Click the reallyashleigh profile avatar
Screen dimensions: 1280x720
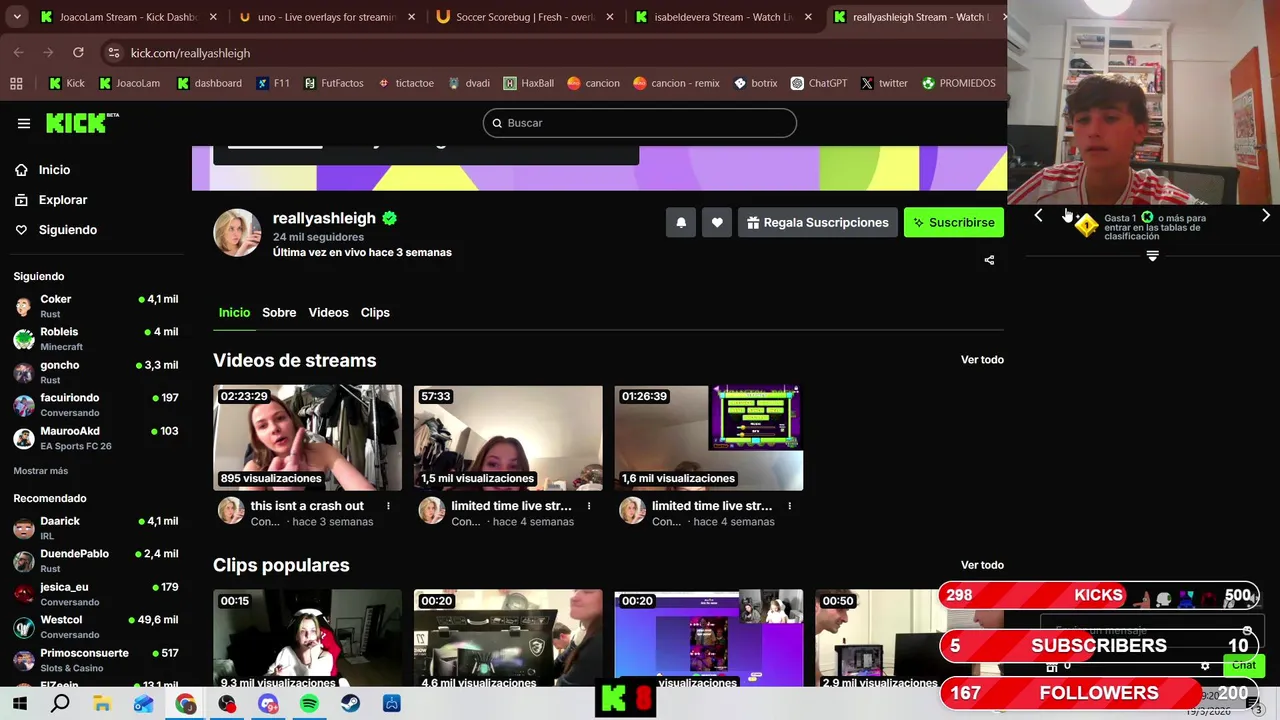tap(237, 233)
